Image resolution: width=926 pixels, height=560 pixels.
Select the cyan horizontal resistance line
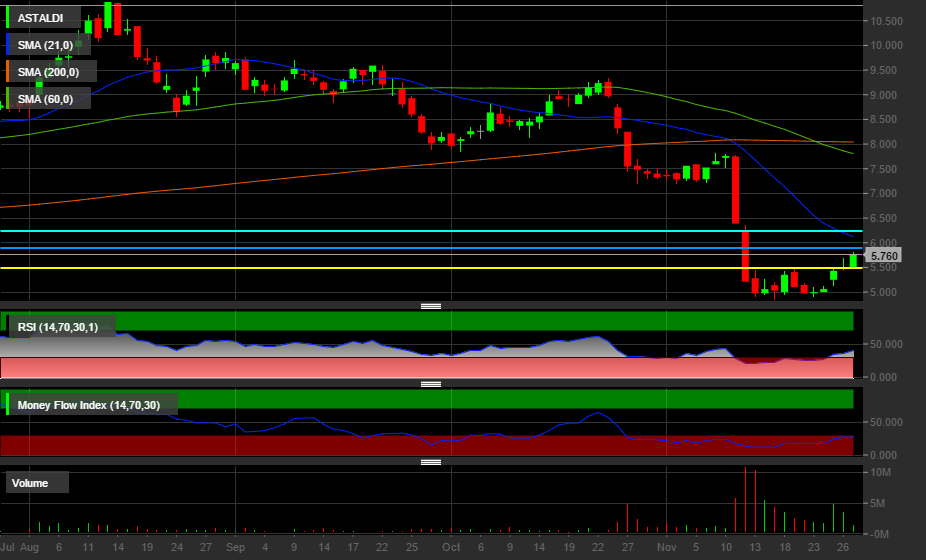pos(400,231)
